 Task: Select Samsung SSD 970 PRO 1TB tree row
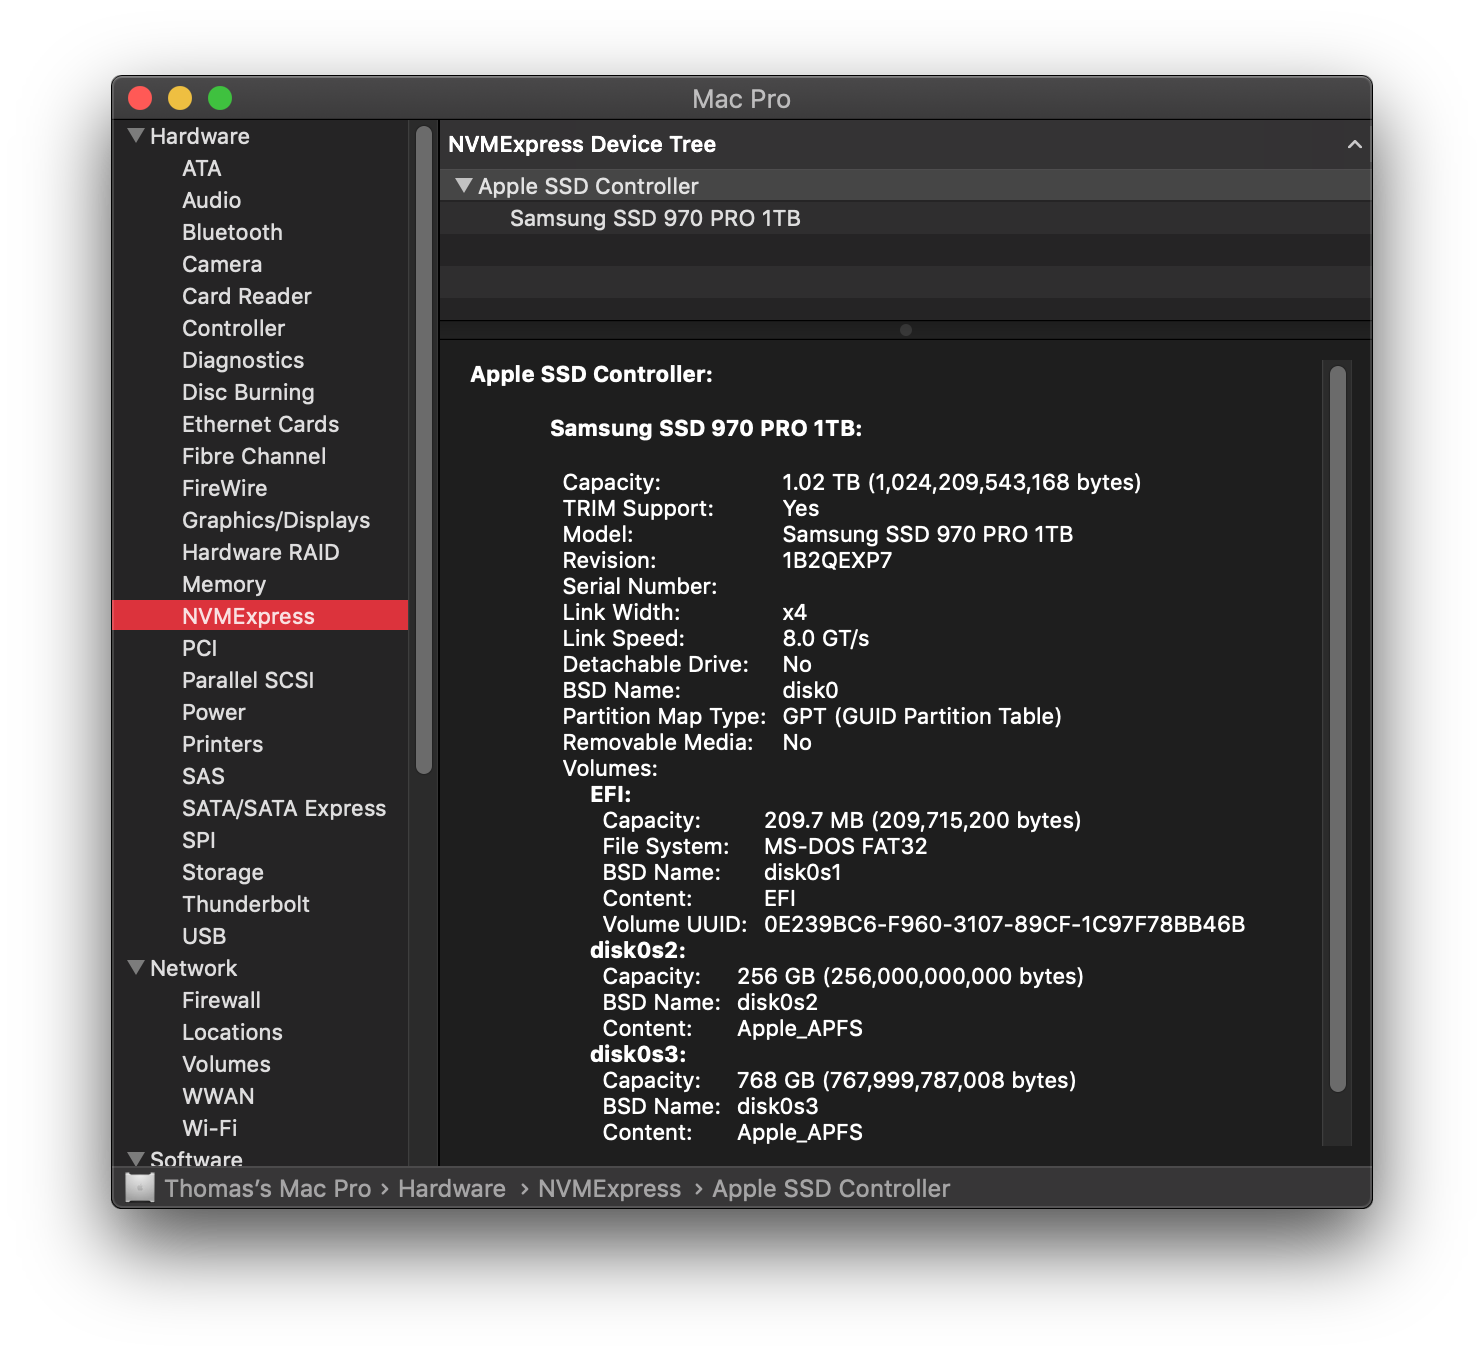905,218
